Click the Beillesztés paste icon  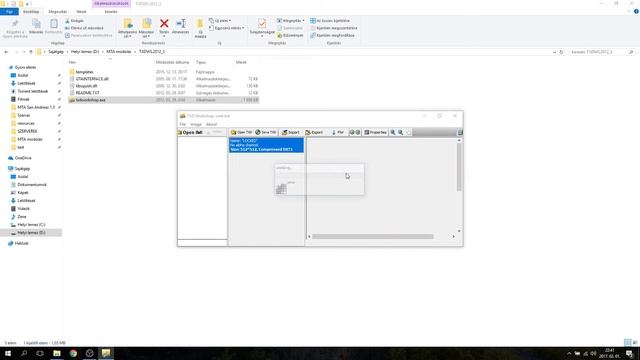(x=53, y=24)
